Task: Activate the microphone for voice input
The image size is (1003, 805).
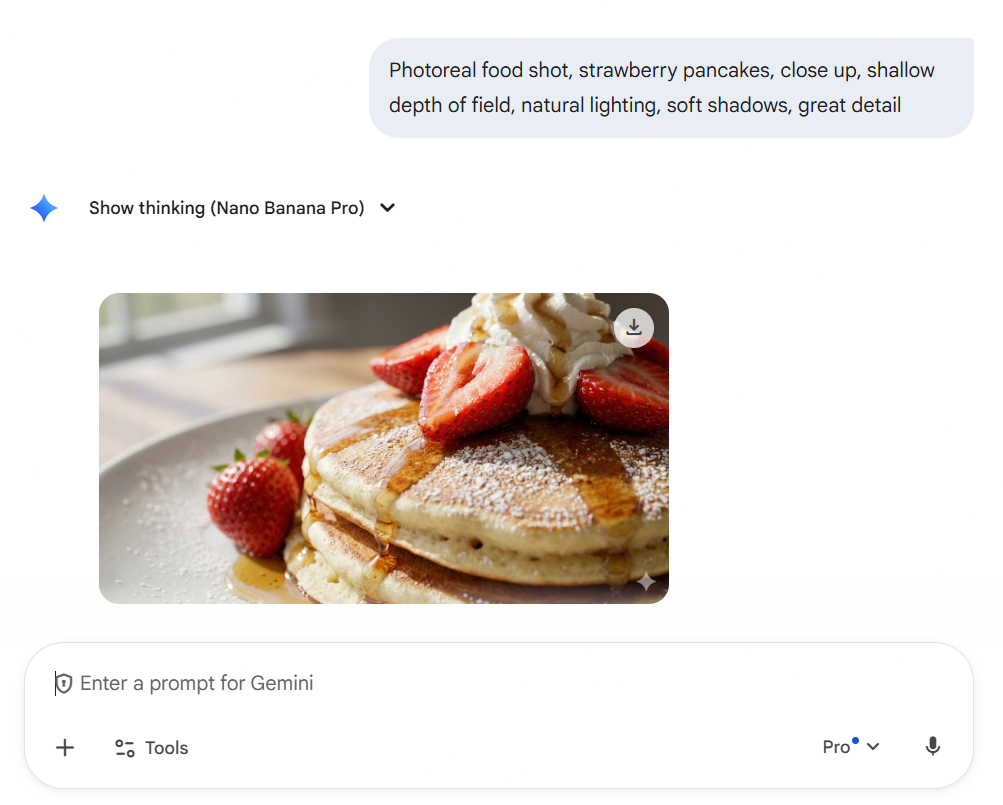Action: click(932, 747)
